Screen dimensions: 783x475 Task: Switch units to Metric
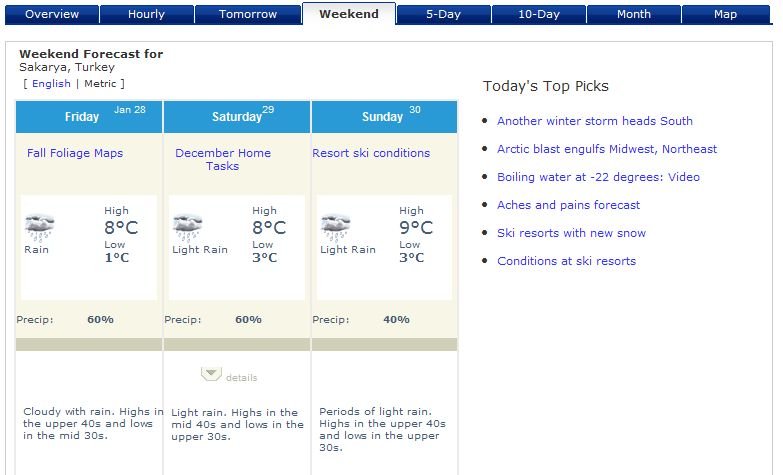tap(100, 83)
